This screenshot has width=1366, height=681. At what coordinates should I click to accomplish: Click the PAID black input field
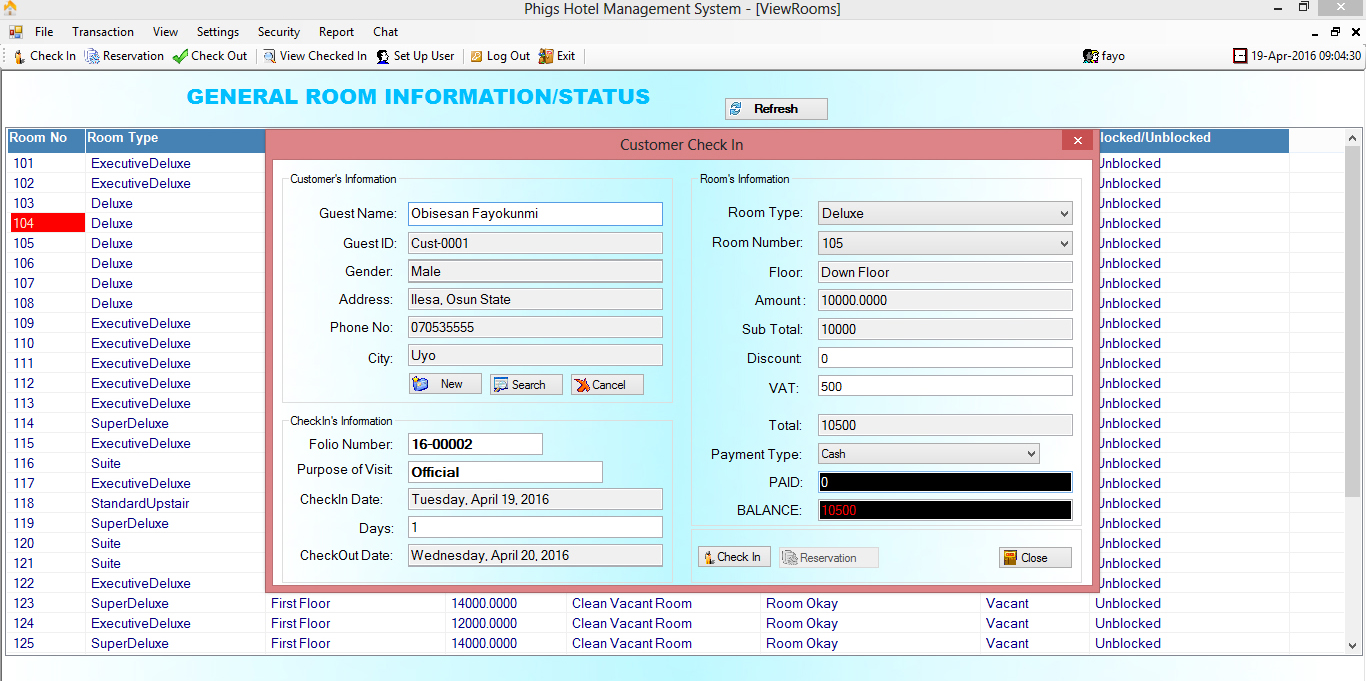[x=945, y=482]
